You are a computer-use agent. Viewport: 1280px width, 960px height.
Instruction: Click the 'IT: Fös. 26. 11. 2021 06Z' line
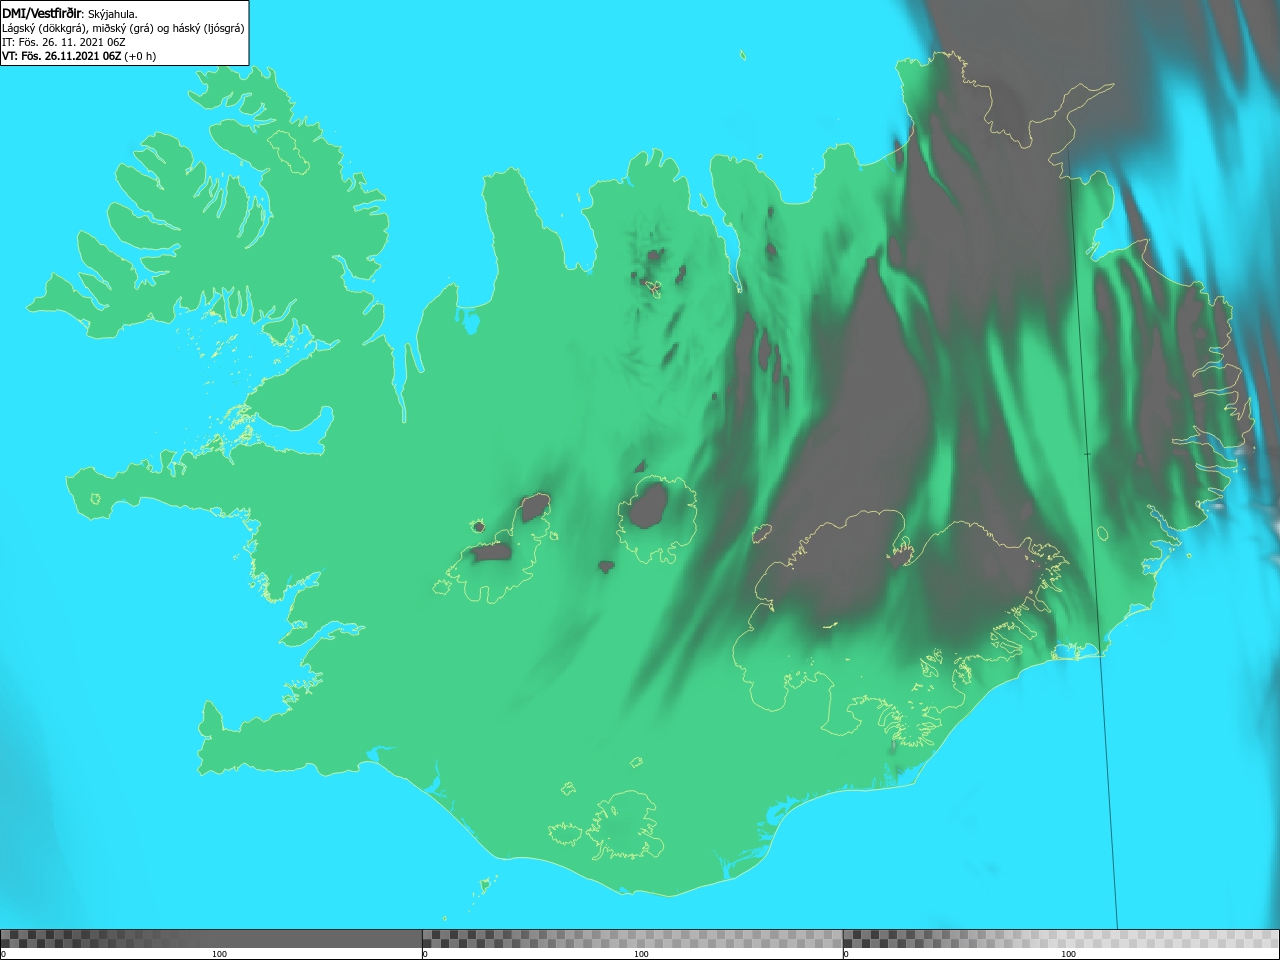(x=64, y=42)
